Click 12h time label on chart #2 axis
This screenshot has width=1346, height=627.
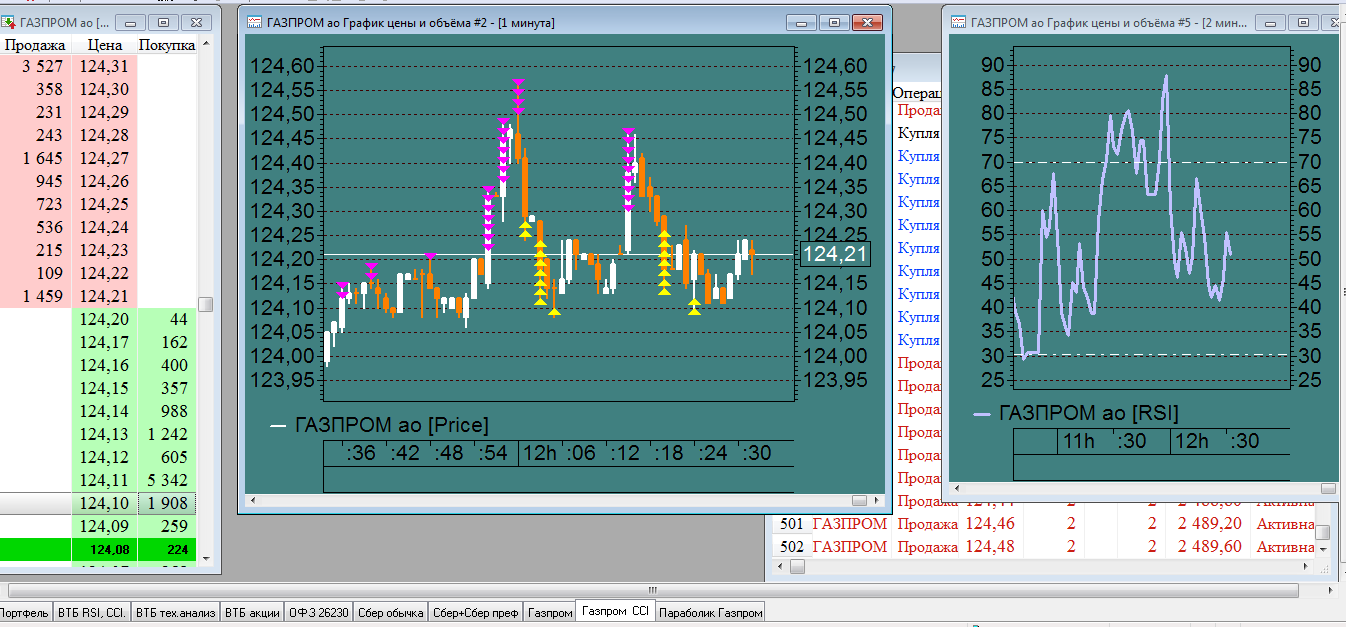pos(540,453)
